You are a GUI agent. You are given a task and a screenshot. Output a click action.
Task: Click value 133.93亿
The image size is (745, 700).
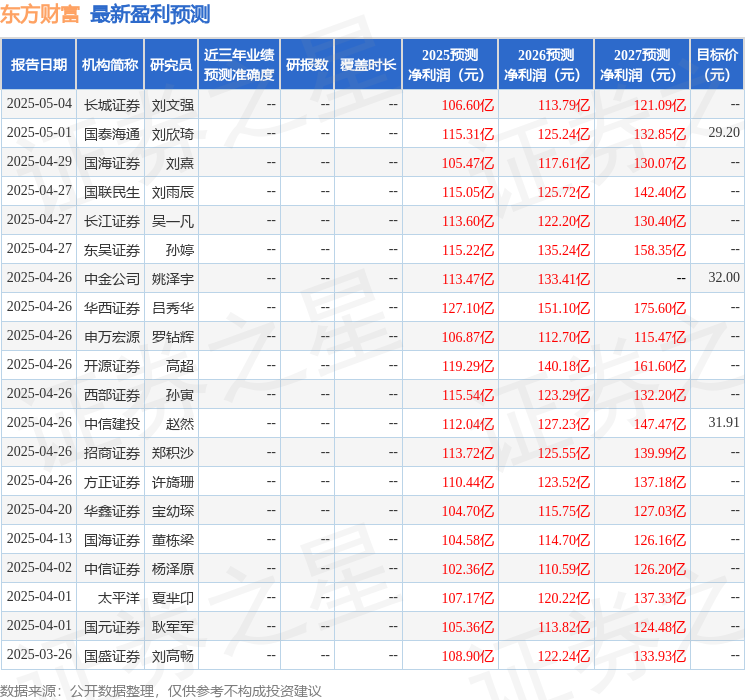[660, 656]
